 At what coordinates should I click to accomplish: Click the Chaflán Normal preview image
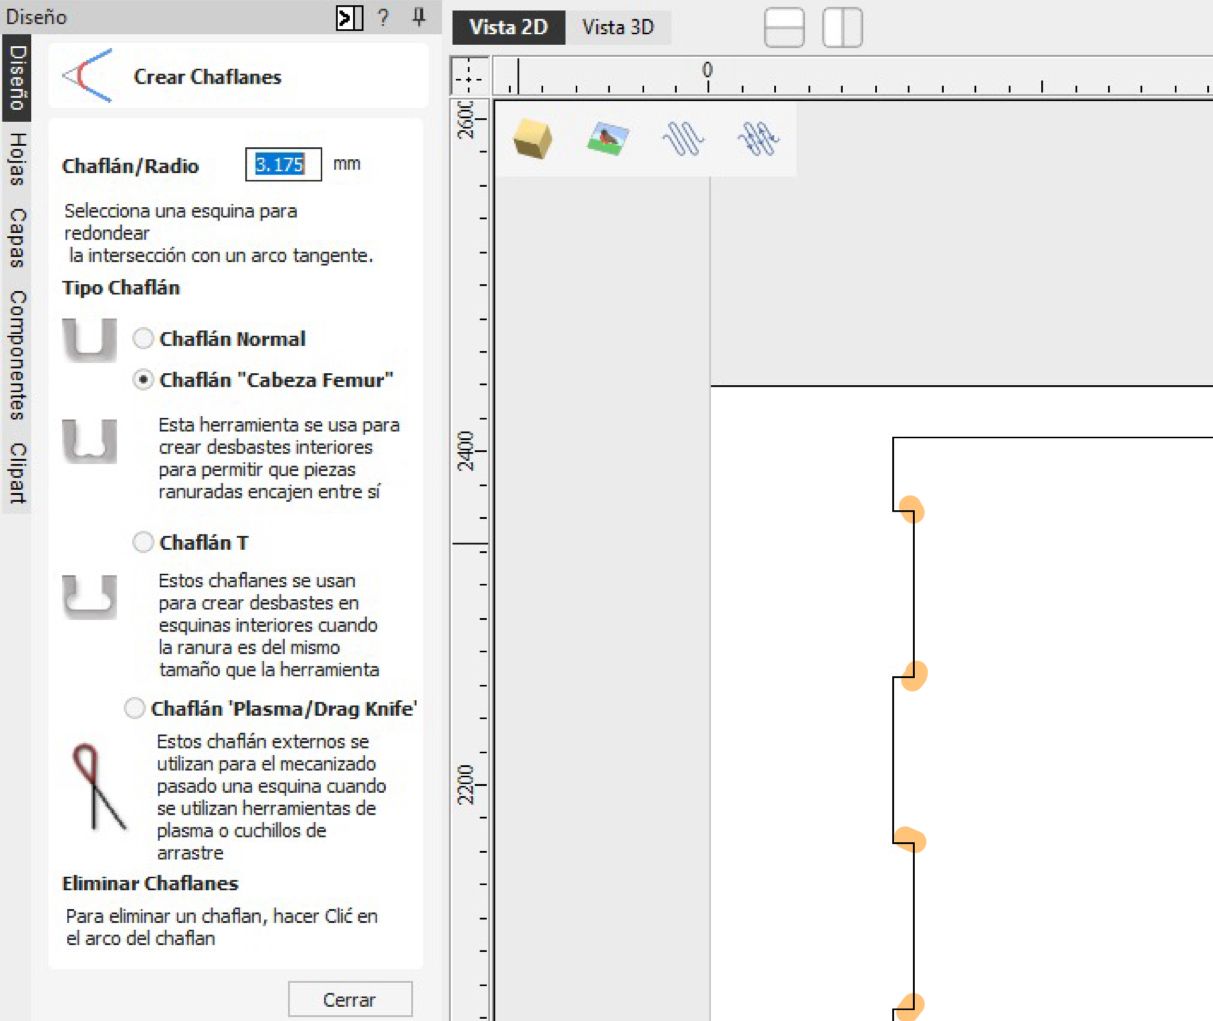[x=89, y=340]
